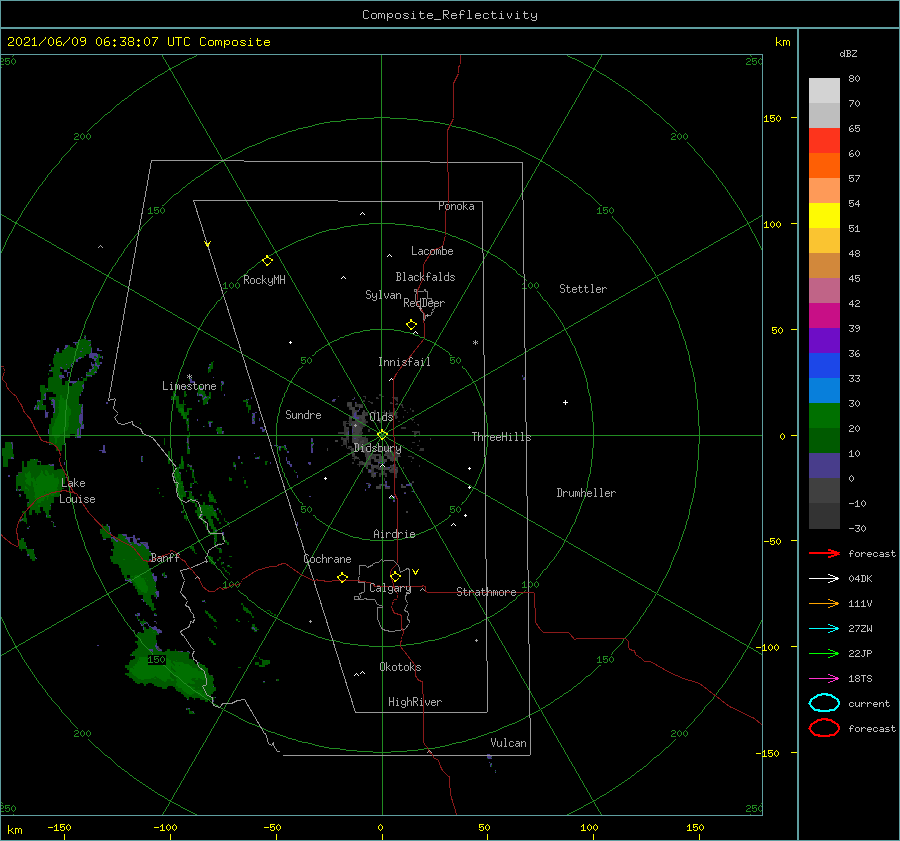Click the cyan 'current' ellipse icon
900x841 pixels.
point(824,703)
